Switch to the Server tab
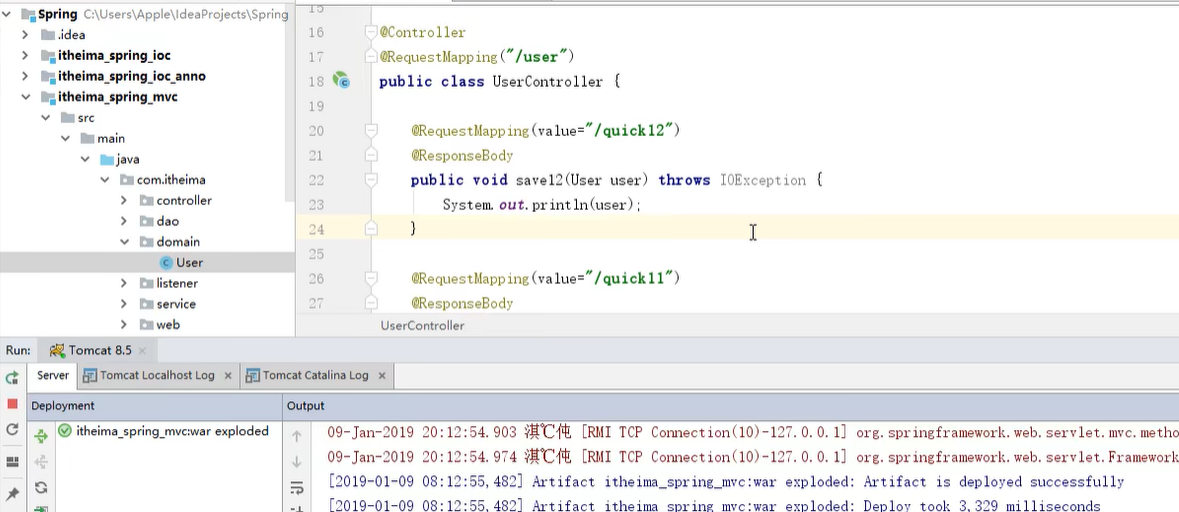Viewport: 1179px width, 512px height. [x=53, y=375]
